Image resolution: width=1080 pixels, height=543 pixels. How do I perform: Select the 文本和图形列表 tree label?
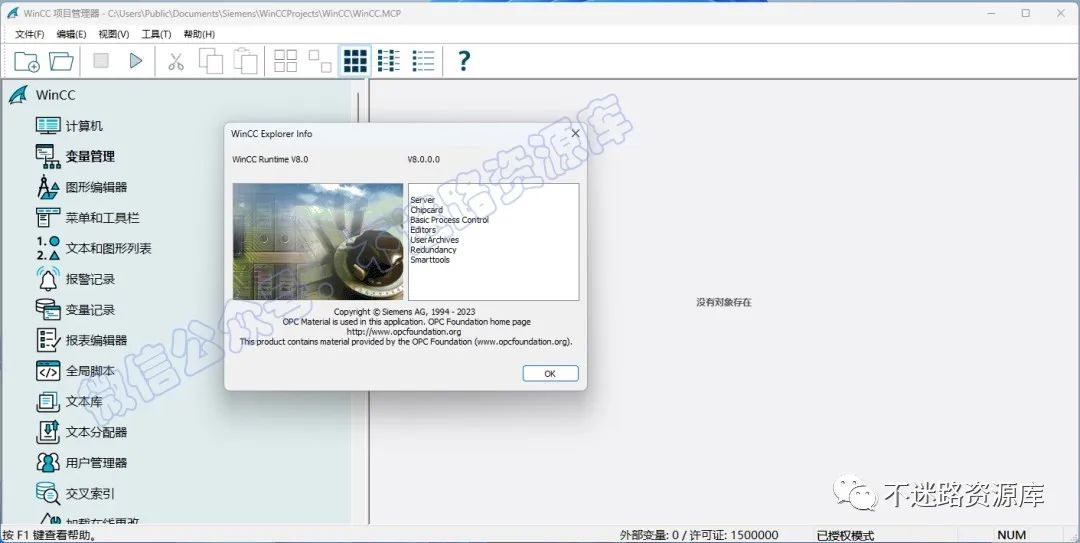point(109,248)
